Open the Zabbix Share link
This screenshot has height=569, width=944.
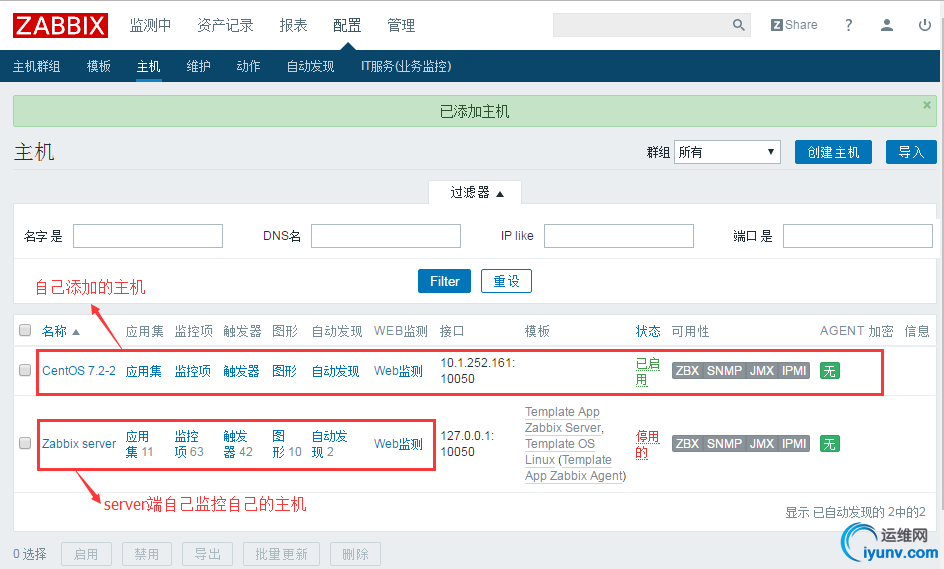coord(794,25)
